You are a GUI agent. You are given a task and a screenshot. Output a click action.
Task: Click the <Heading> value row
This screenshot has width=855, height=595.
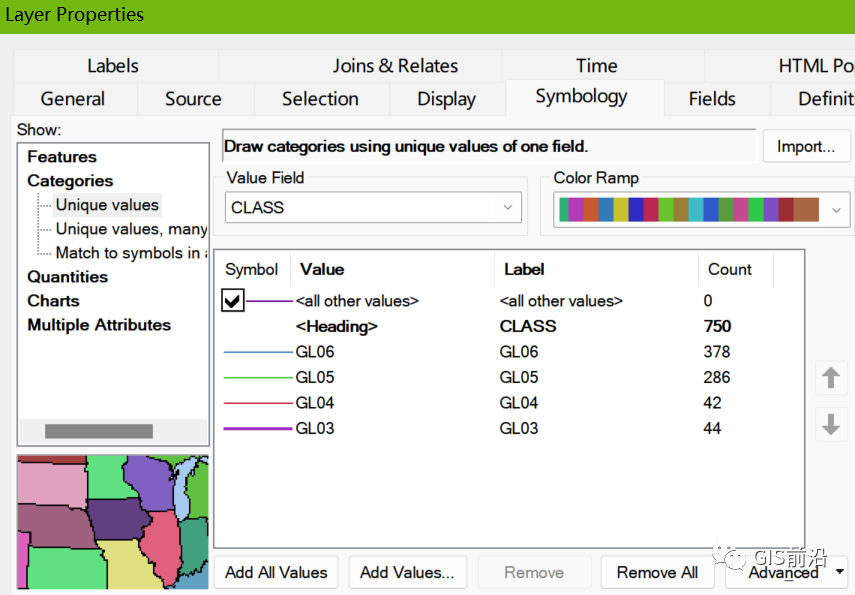pyautogui.click(x=336, y=326)
